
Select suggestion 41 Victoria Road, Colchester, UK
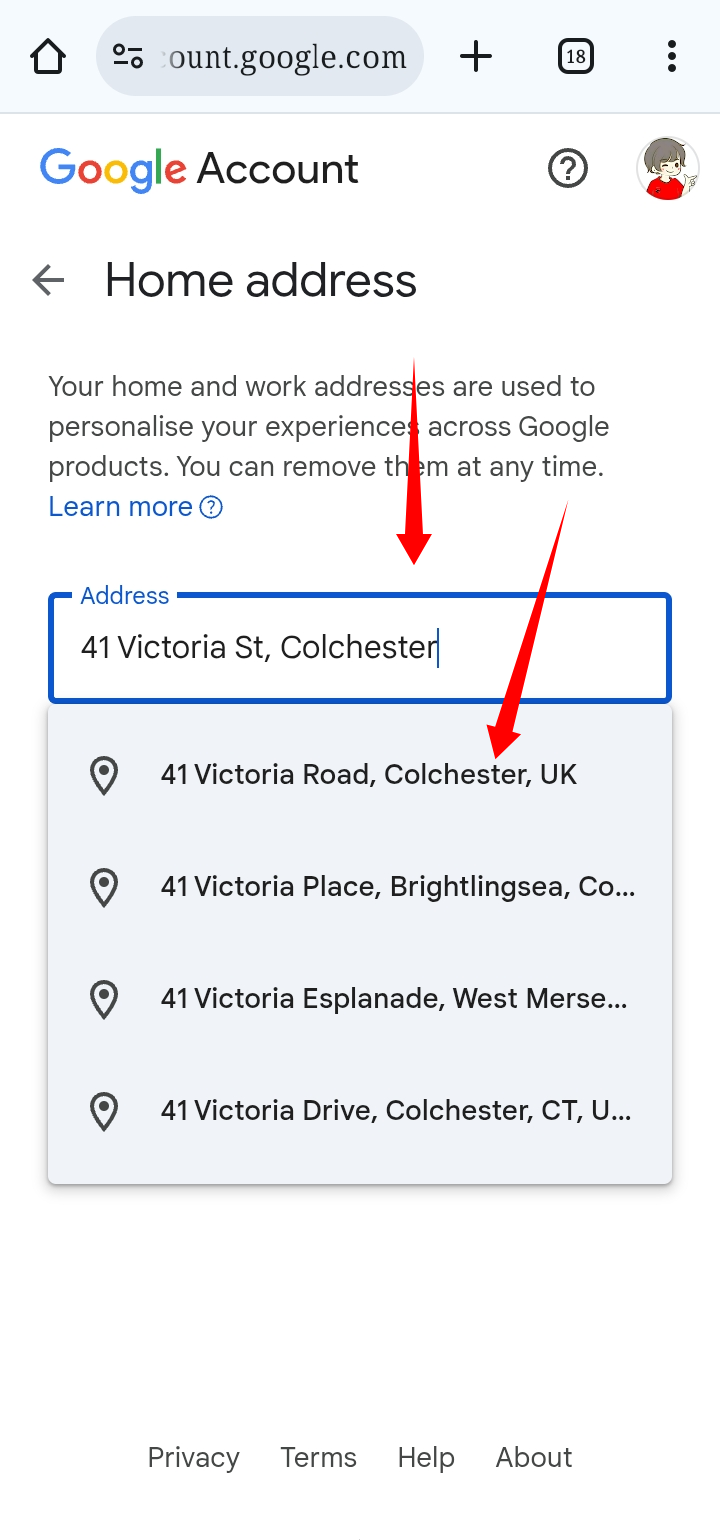368,775
